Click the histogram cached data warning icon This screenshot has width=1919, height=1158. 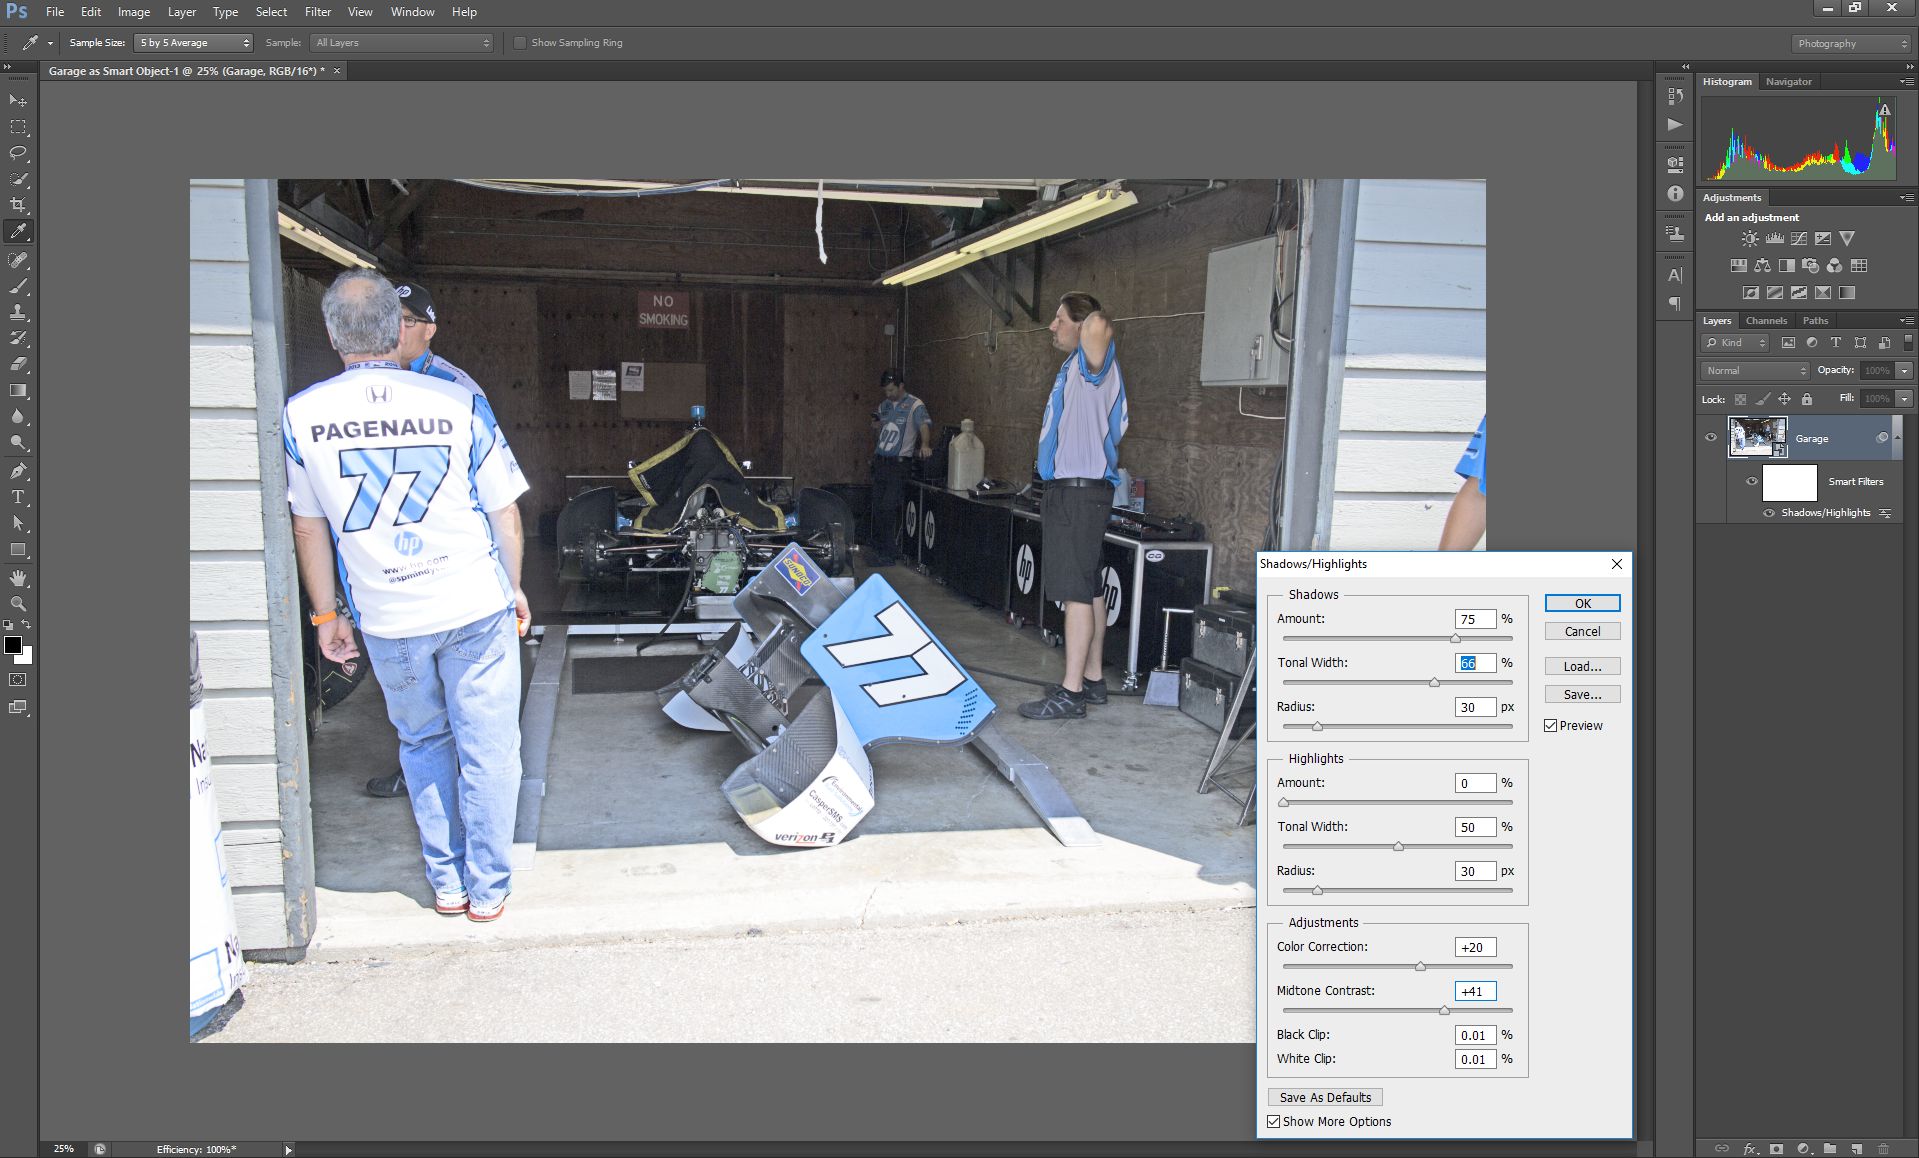coord(1884,110)
